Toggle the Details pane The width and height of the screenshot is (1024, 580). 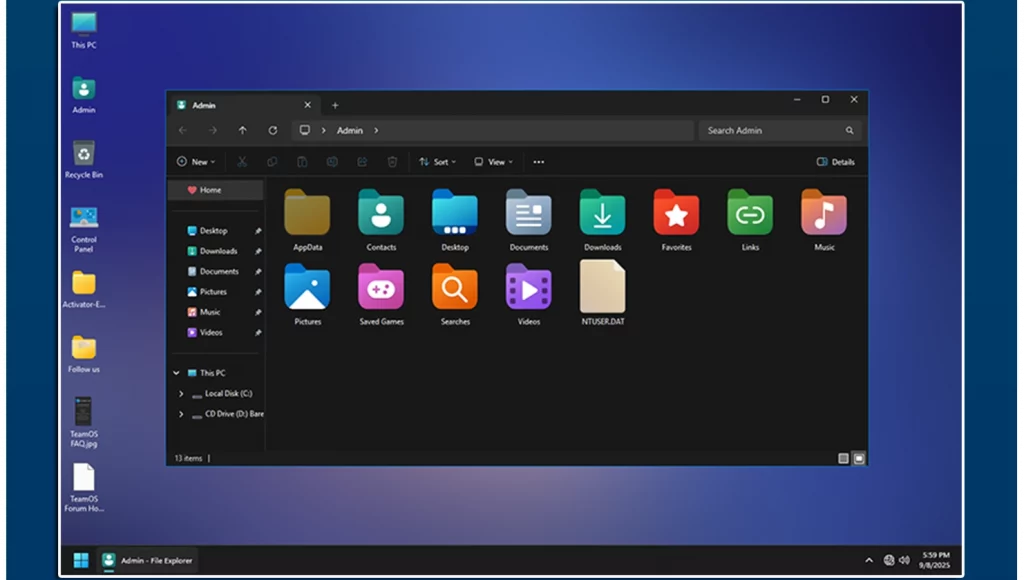(836, 162)
